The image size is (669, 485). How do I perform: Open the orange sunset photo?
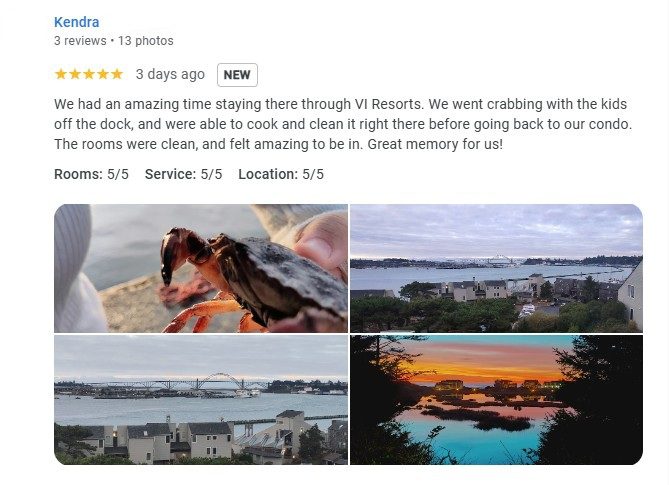pos(496,400)
